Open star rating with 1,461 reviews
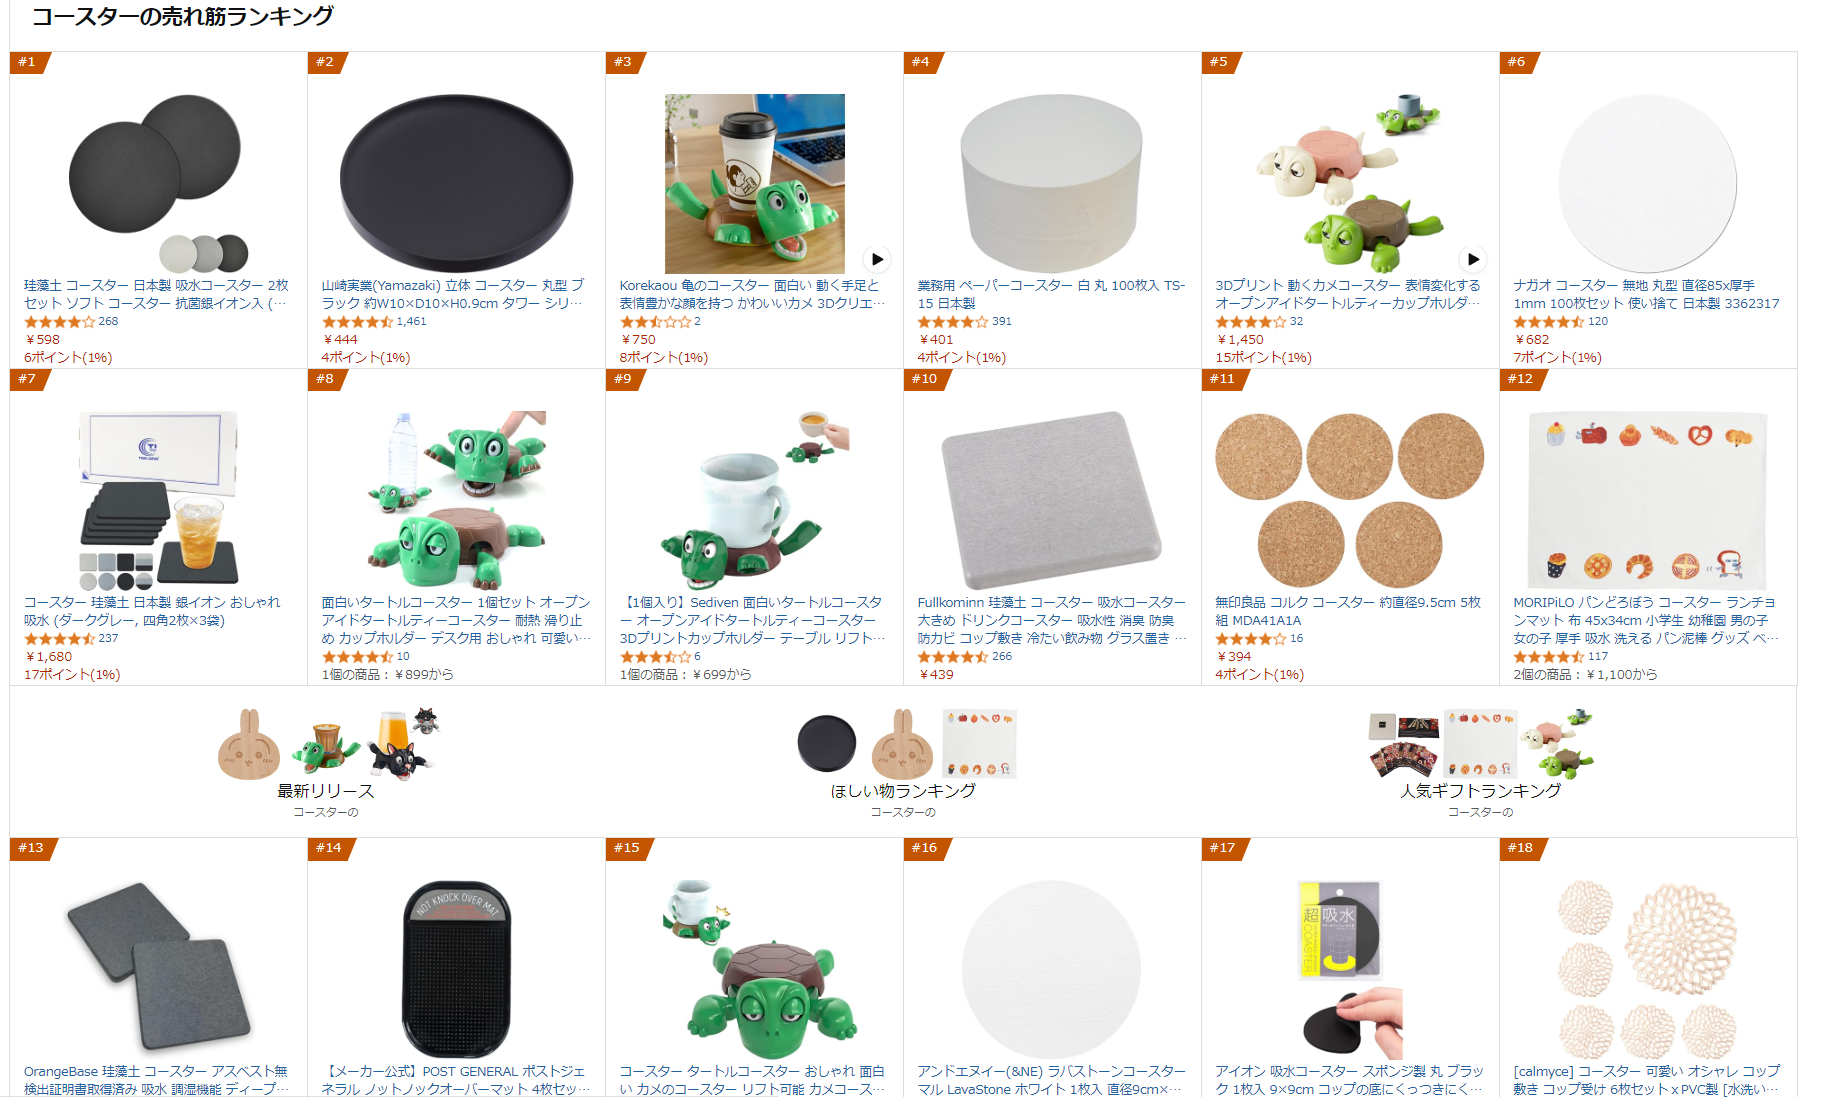Image resolution: width=1832 pixels, height=1097 pixels. pos(357,322)
